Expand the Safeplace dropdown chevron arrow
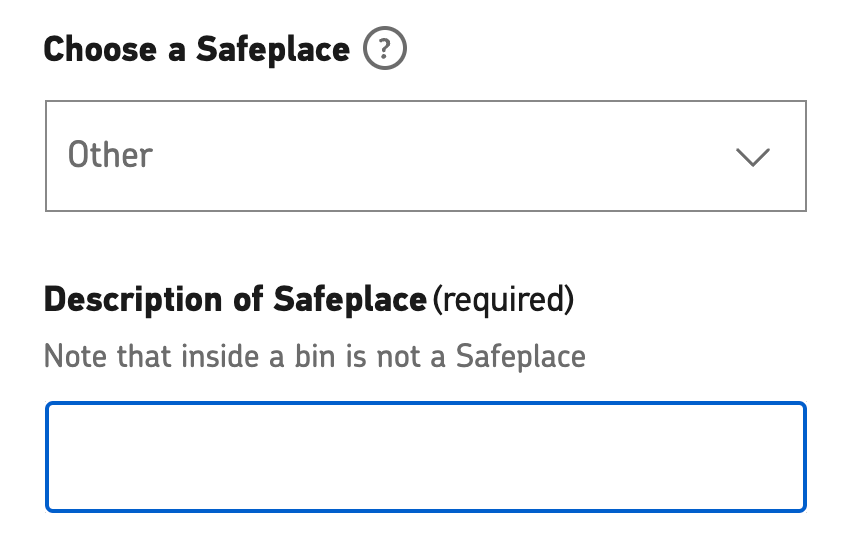This screenshot has height=548, width=866. pos(753,157)
